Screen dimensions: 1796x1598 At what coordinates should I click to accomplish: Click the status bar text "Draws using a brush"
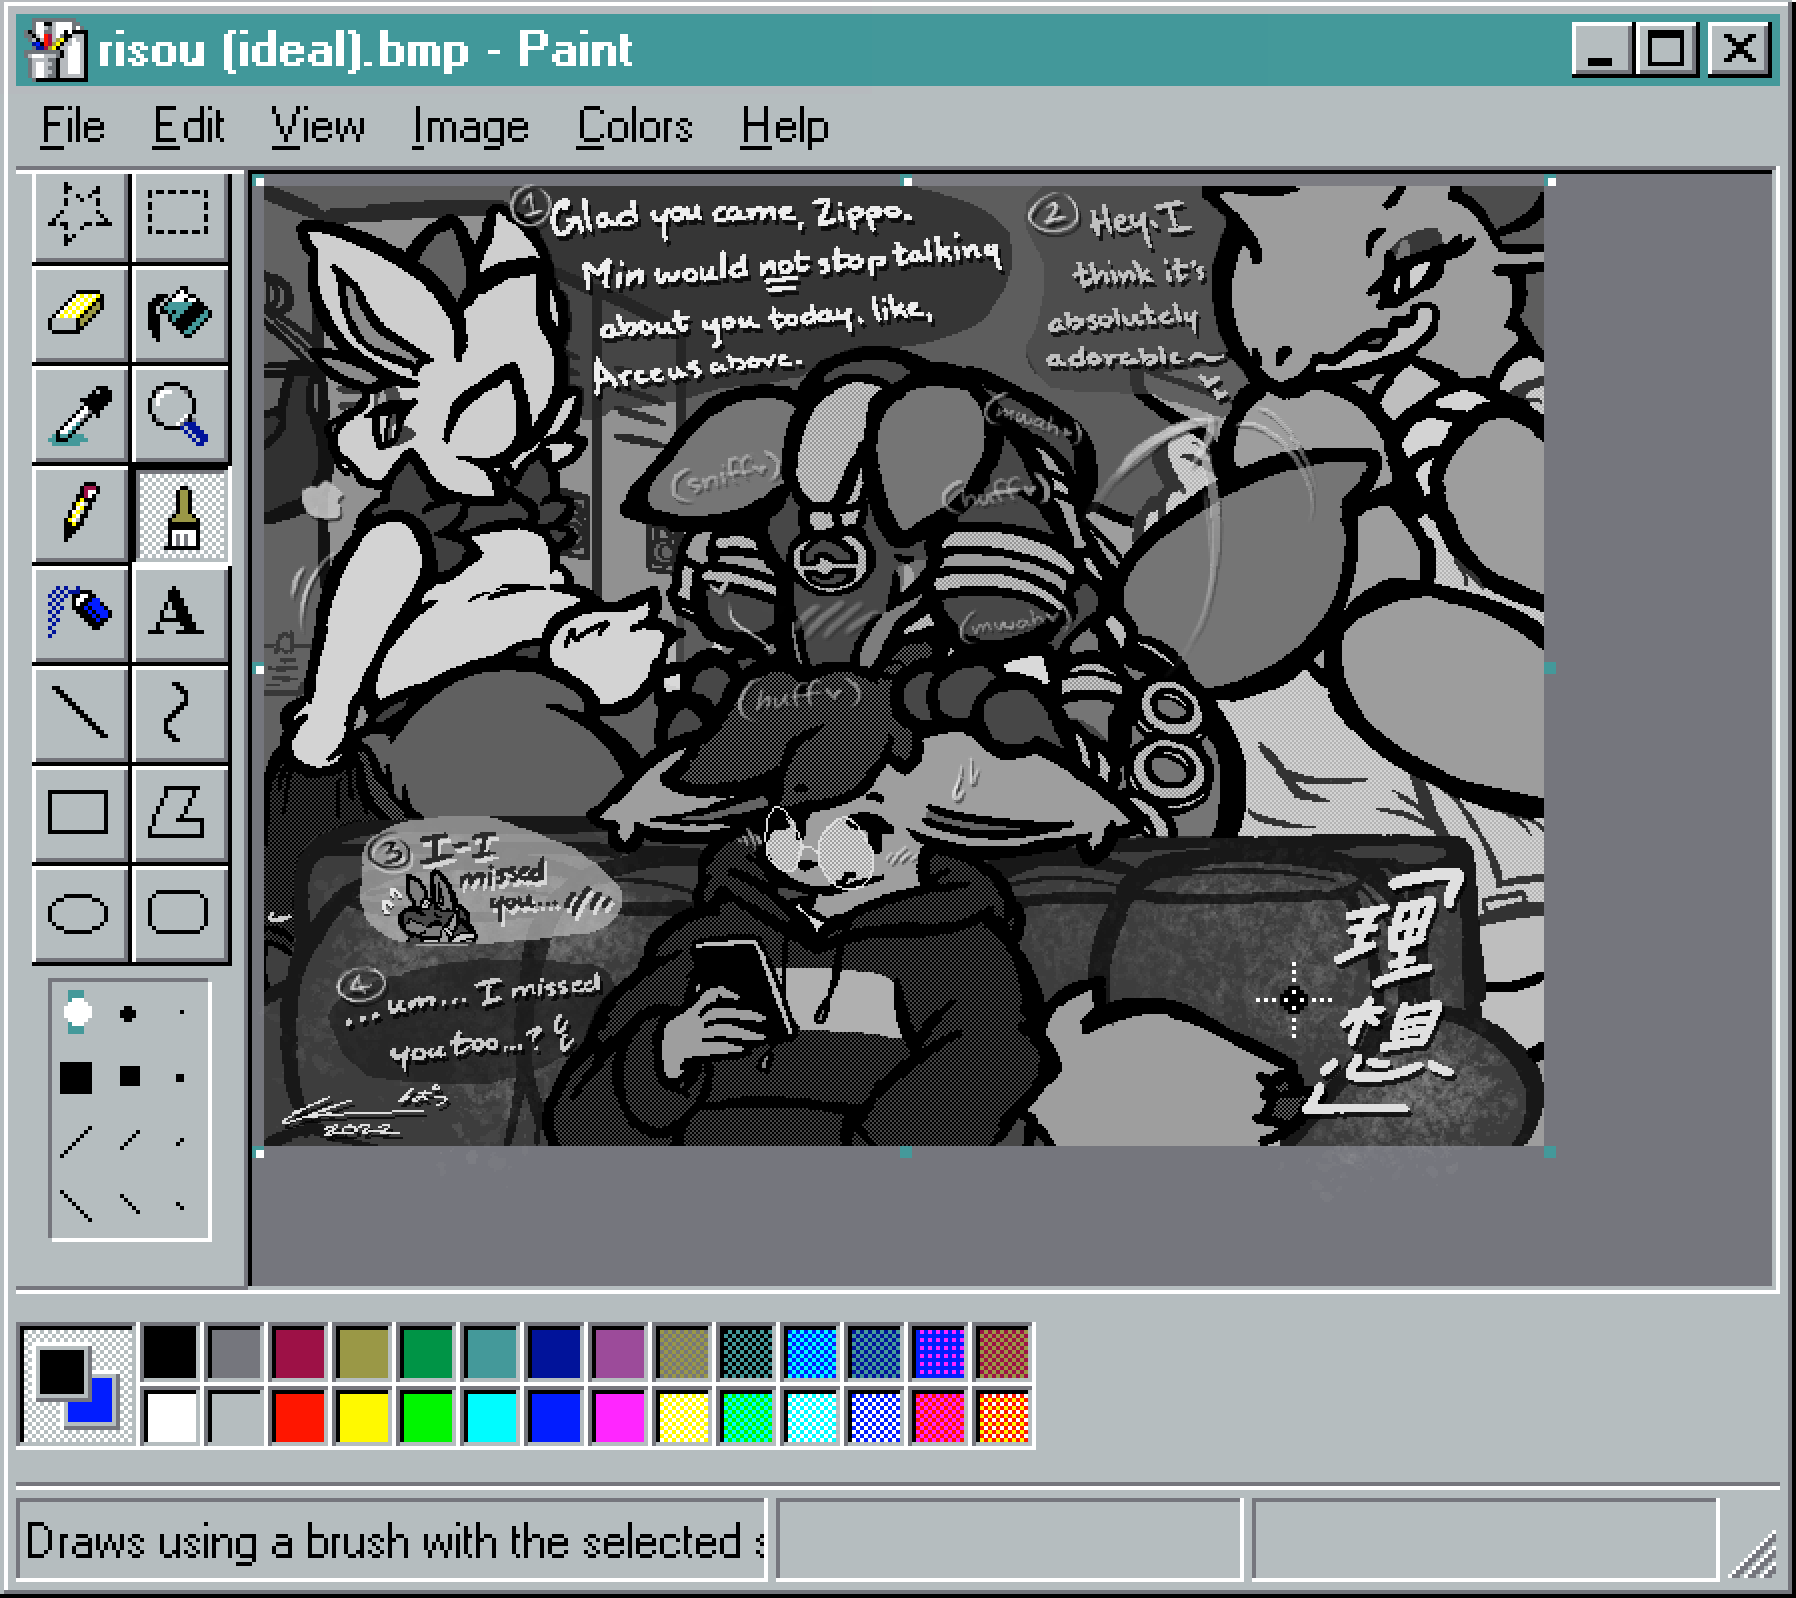tap(217, 1541)
